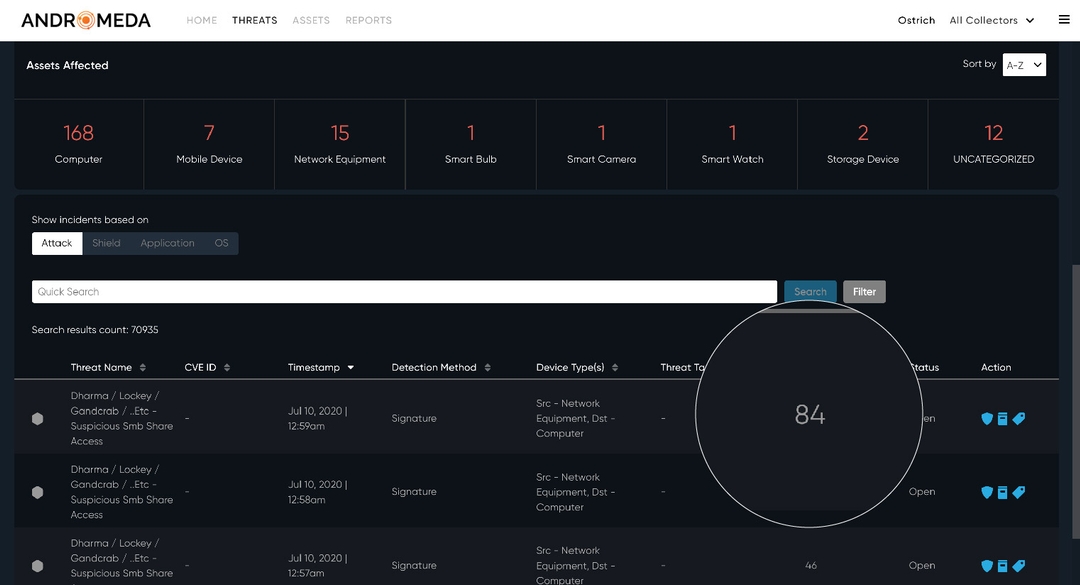Select the Application incidents filter
1080x585 pixels.
click(167, 243)
